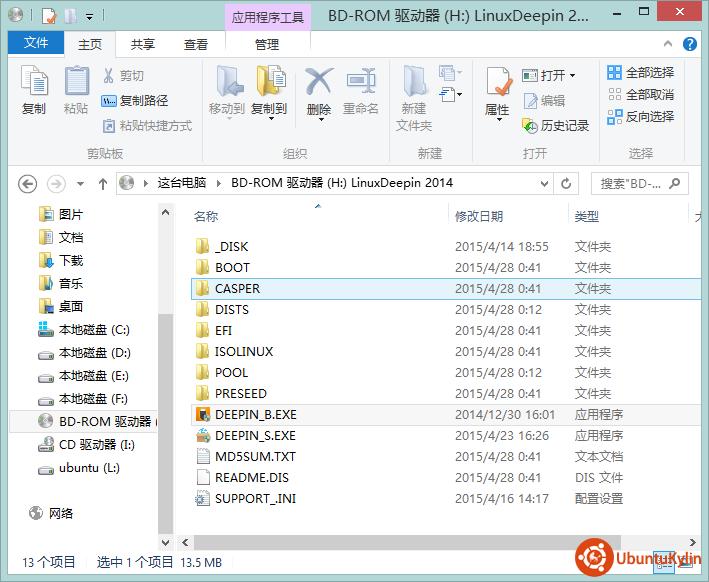Viewport: 709px width, 582px height.
Task: Click Paste shortcut (粘贴快捷方式)
Action: pyautogui.click(x=147, y=126)
